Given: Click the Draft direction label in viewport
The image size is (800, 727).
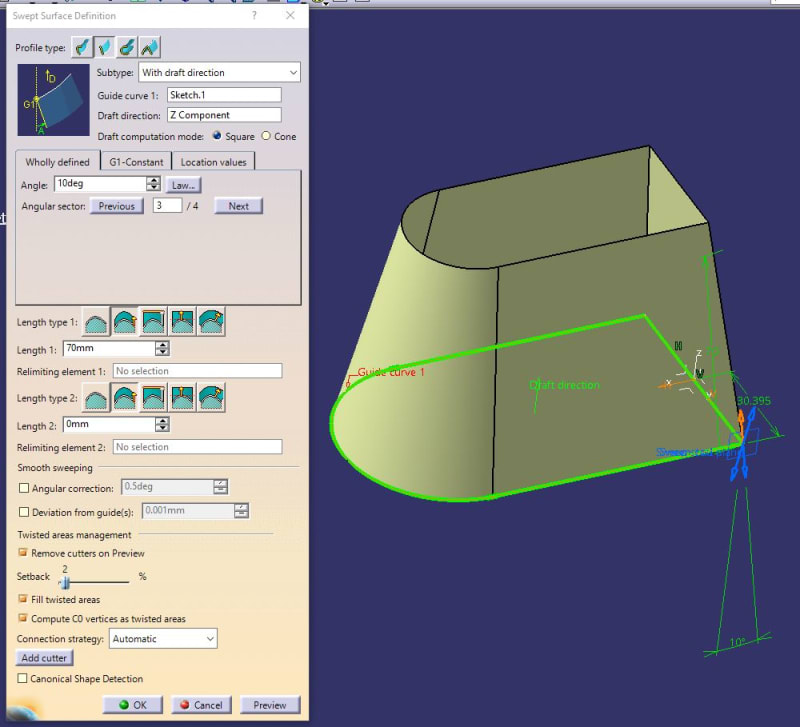Looking at the screenshot, I should (x=564, y=385).
